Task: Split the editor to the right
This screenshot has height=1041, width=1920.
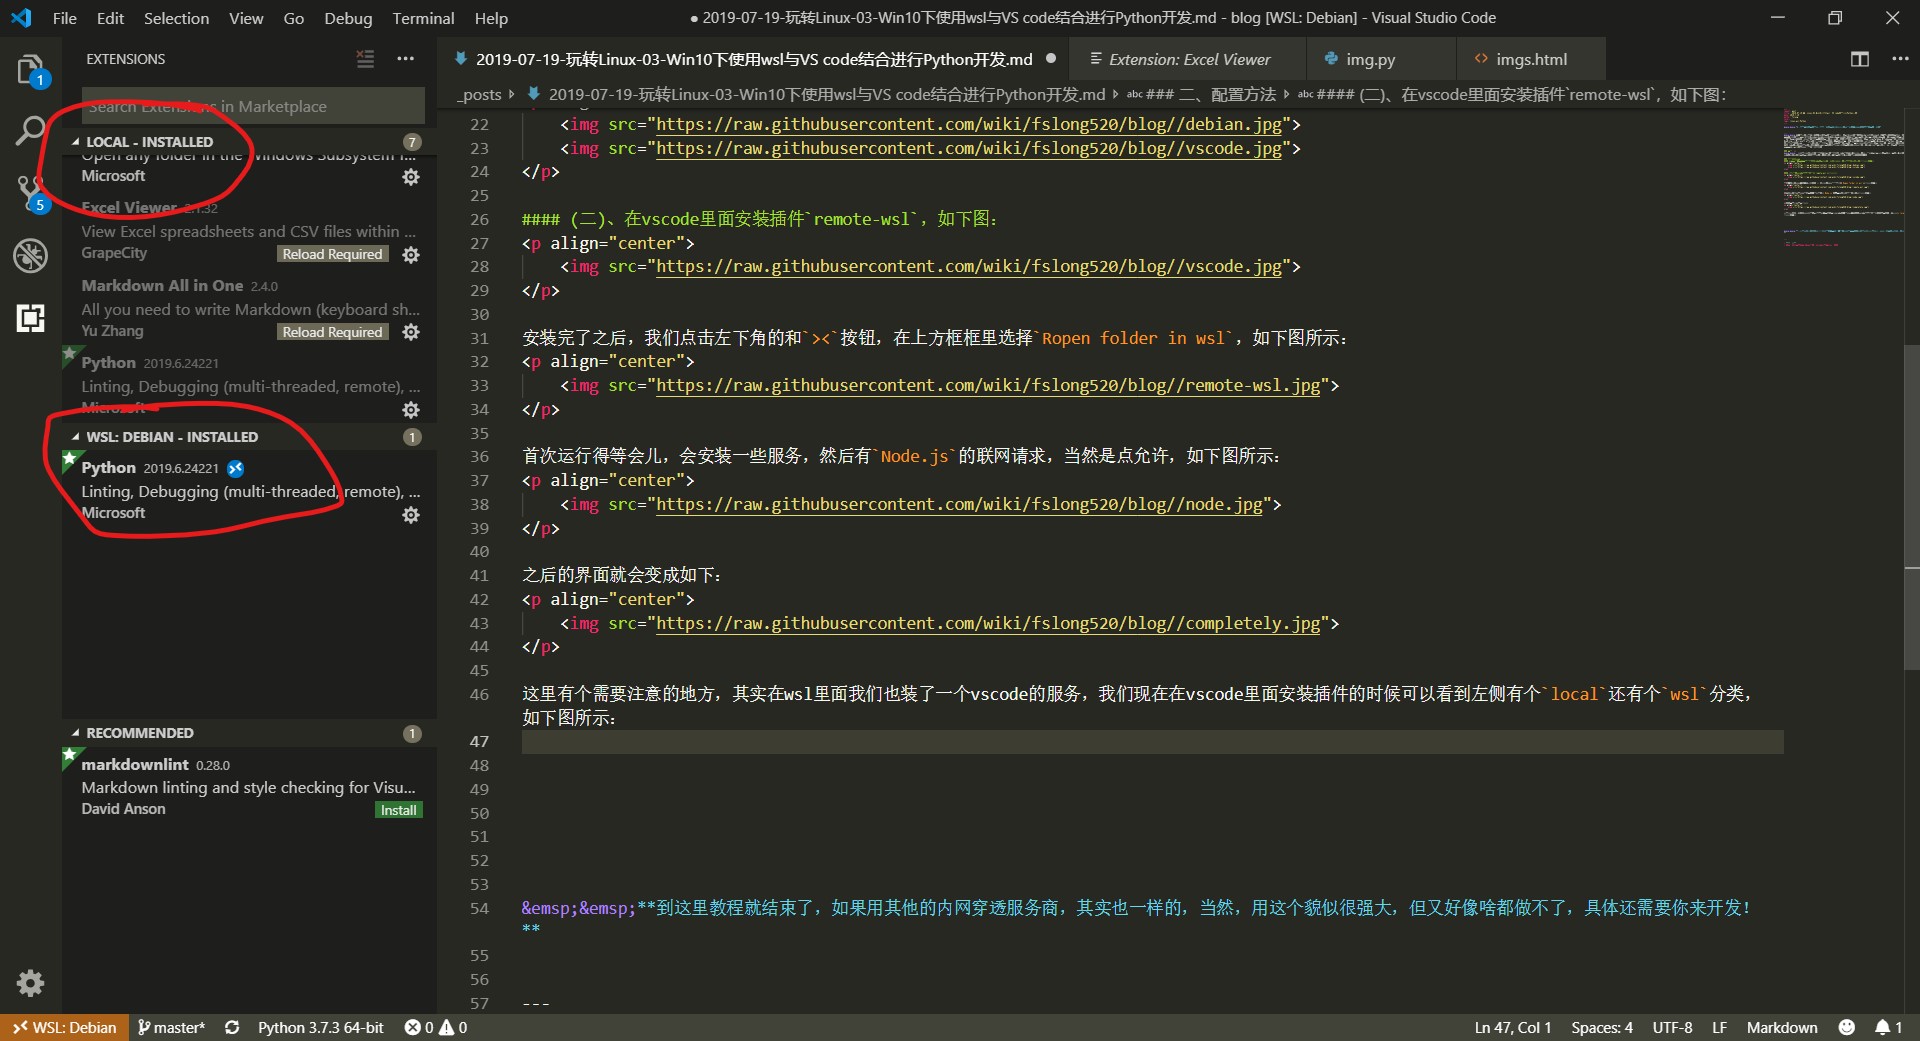Action: point(1859,59)
